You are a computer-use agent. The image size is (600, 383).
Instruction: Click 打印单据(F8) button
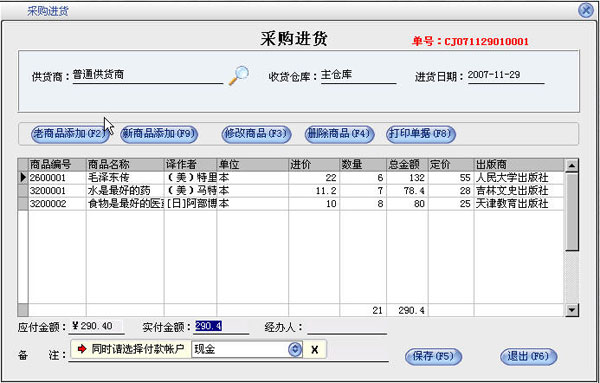[x=421, y=134]
